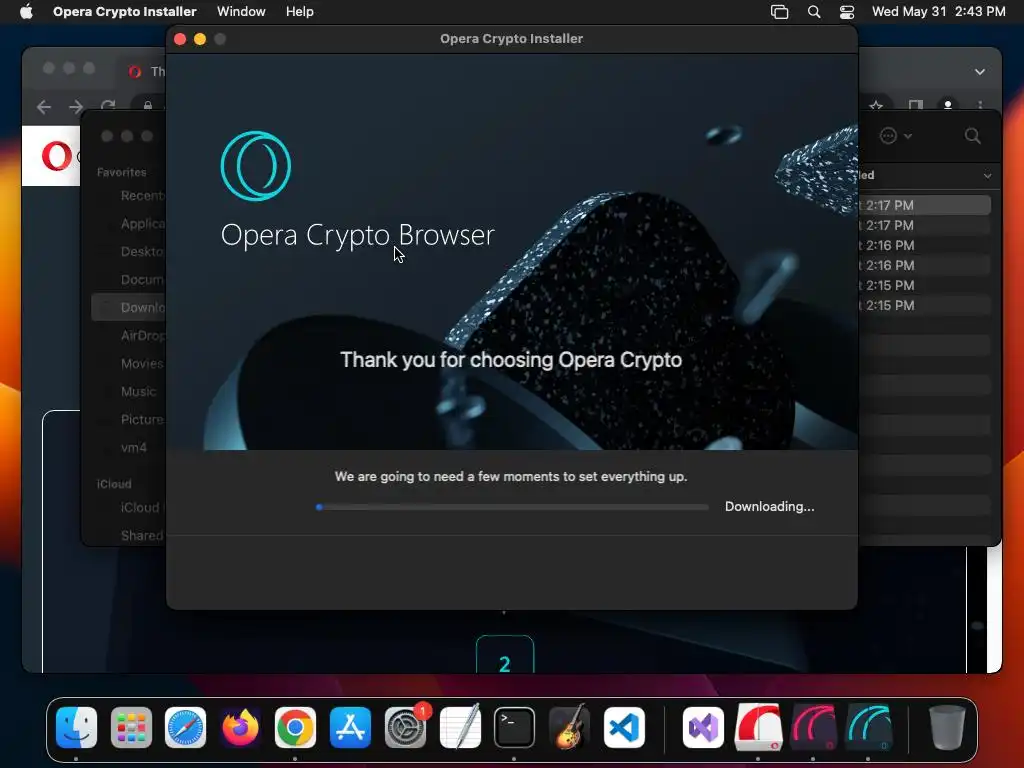Click Back arrow in the Chrome window
The height and width of the screenshot is (768, 1024).
tap(44, 106)
